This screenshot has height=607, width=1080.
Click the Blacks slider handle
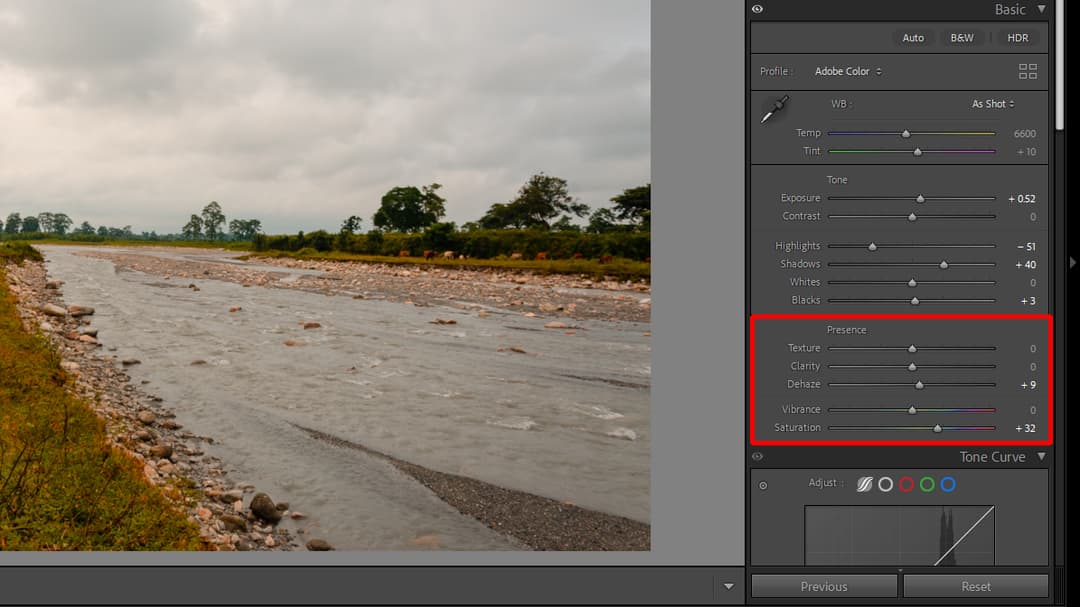tap(915, 301)
